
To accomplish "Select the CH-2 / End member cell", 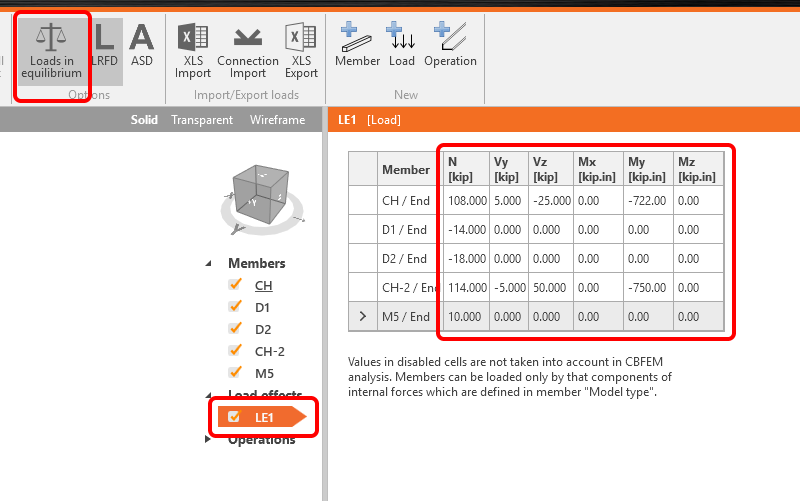I will pos(410,288).
